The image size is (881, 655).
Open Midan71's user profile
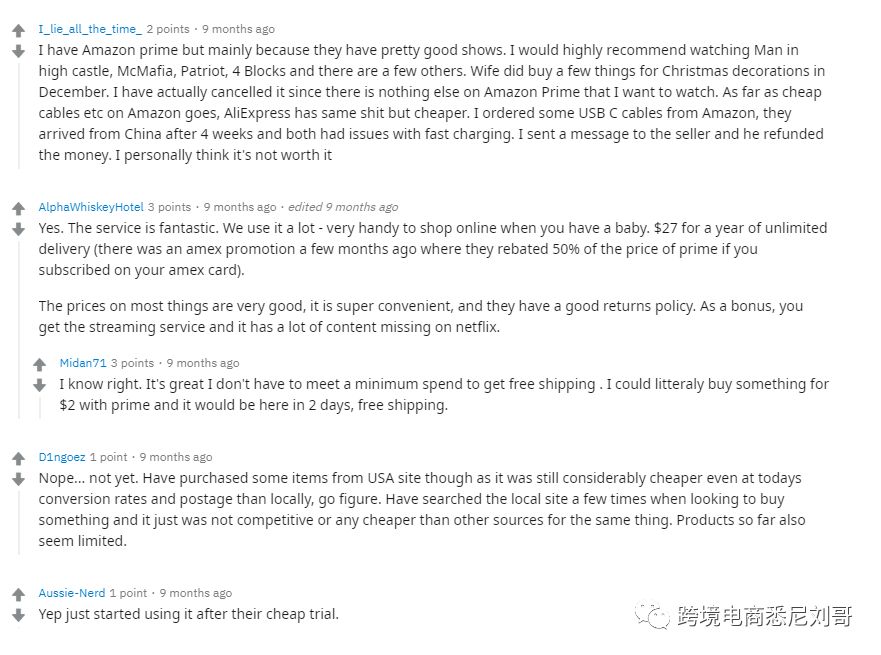point(83,362)
